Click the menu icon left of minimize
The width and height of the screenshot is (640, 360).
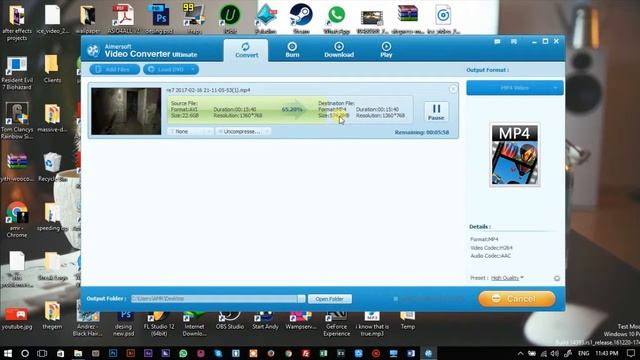coord(514,42)
